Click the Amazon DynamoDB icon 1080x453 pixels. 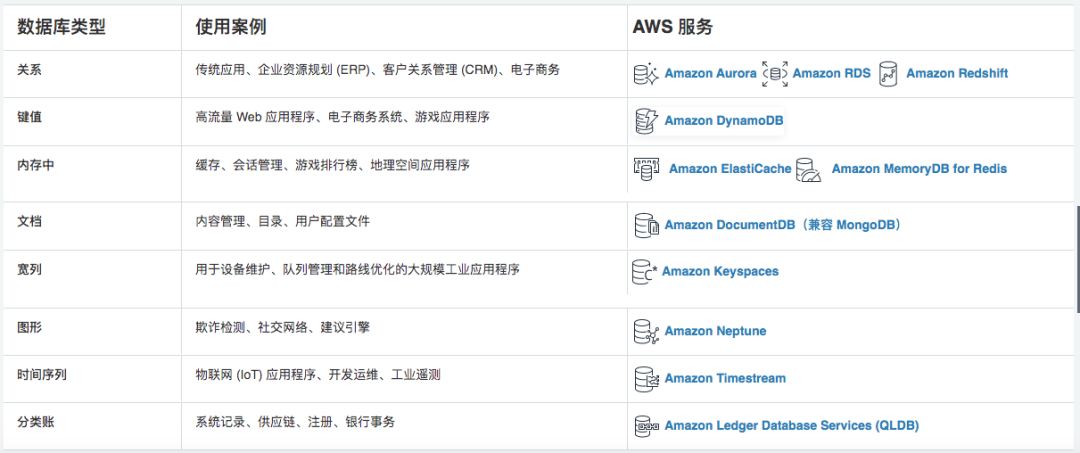(x=646, y=121)
